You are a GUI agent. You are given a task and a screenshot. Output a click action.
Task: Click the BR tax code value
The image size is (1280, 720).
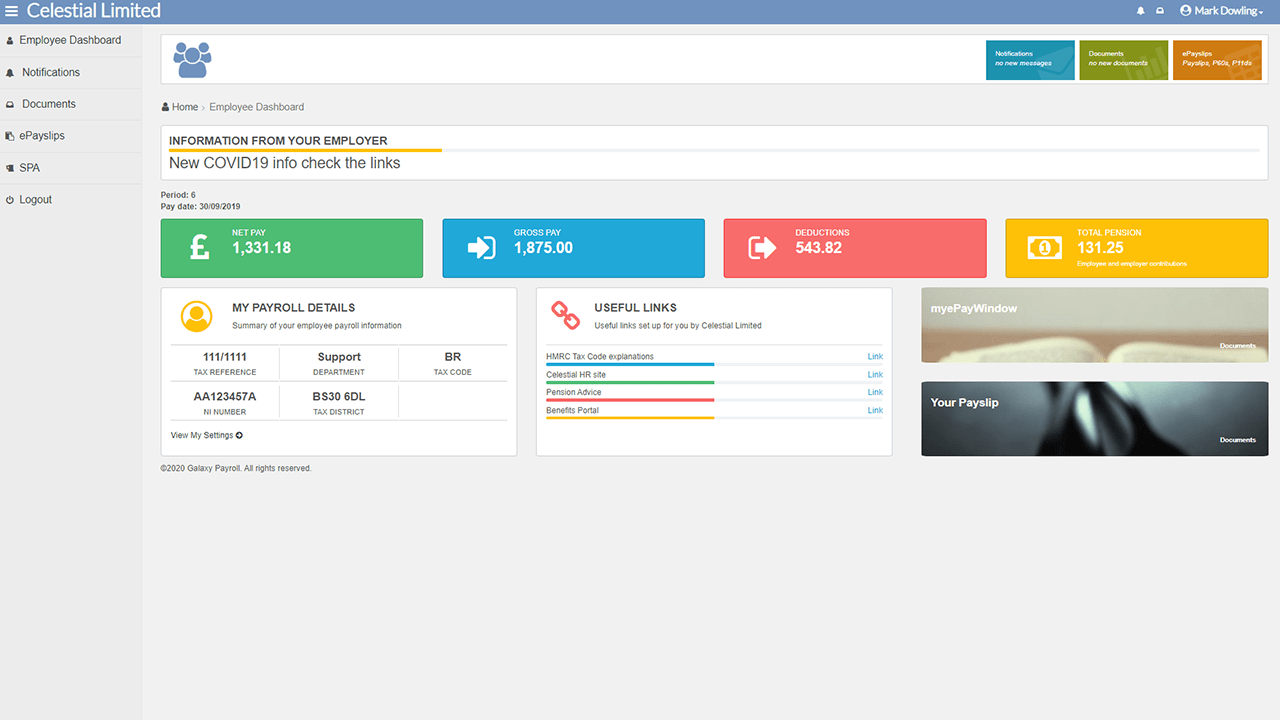(x=453, y=357)
